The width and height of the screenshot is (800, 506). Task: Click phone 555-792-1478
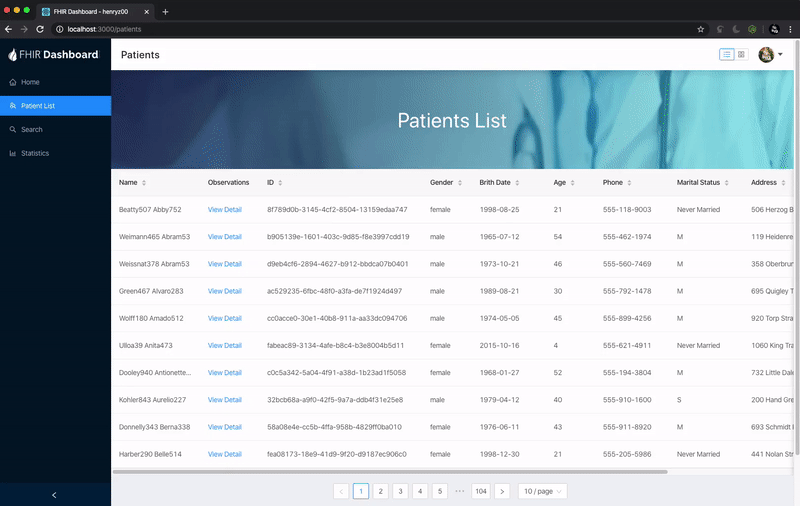coord(627,291)
